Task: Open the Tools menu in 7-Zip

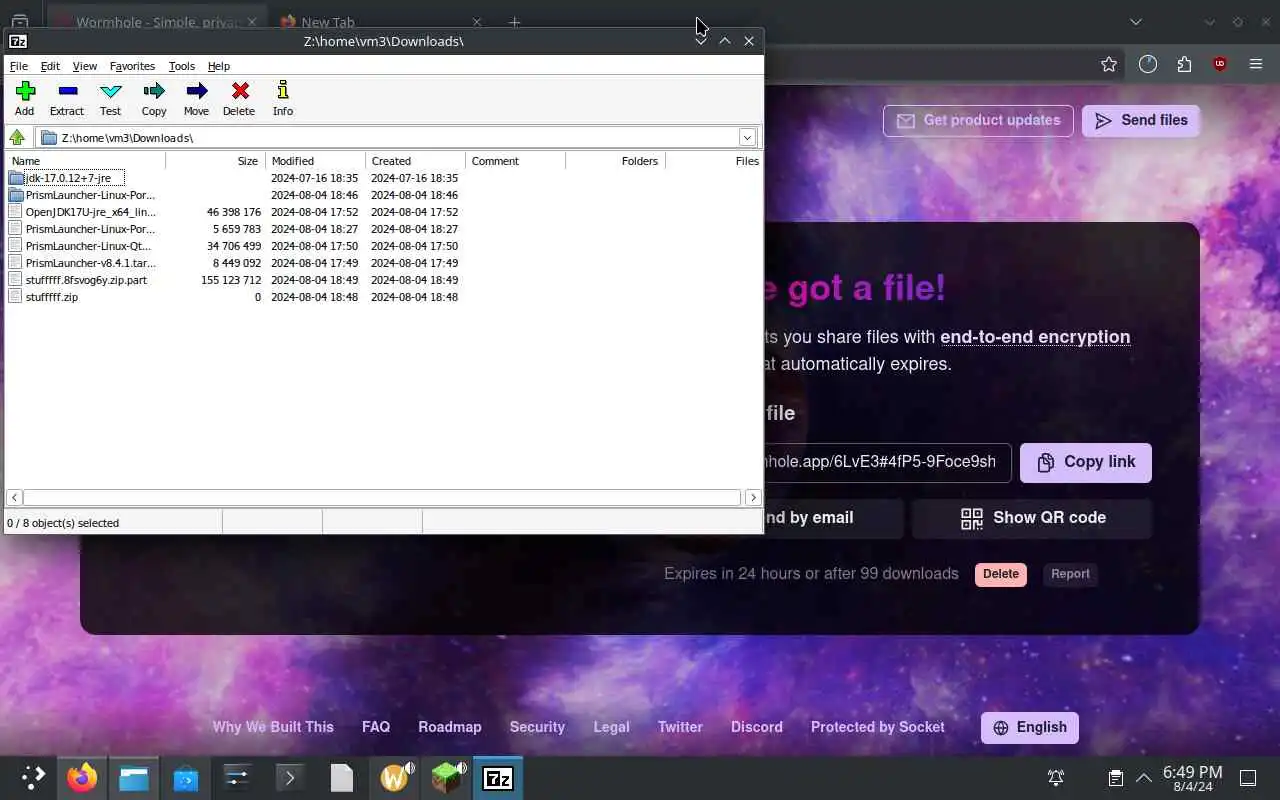Action: point(182,66)
